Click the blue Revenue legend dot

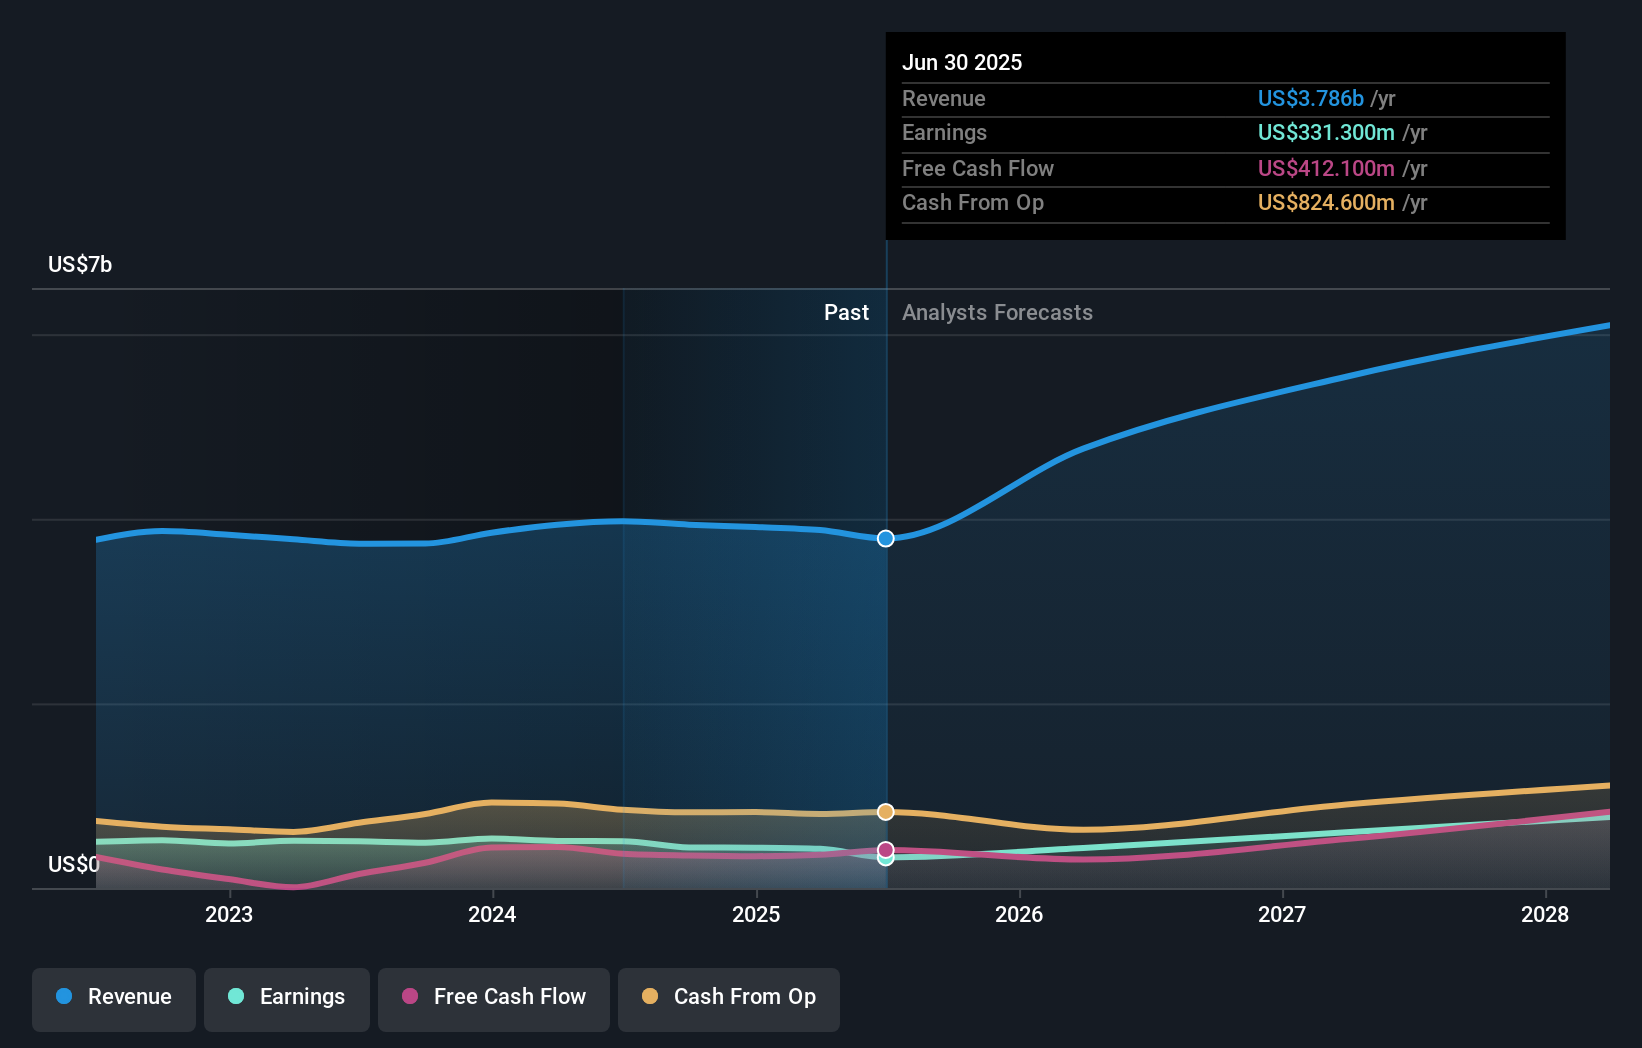(65, 997)
